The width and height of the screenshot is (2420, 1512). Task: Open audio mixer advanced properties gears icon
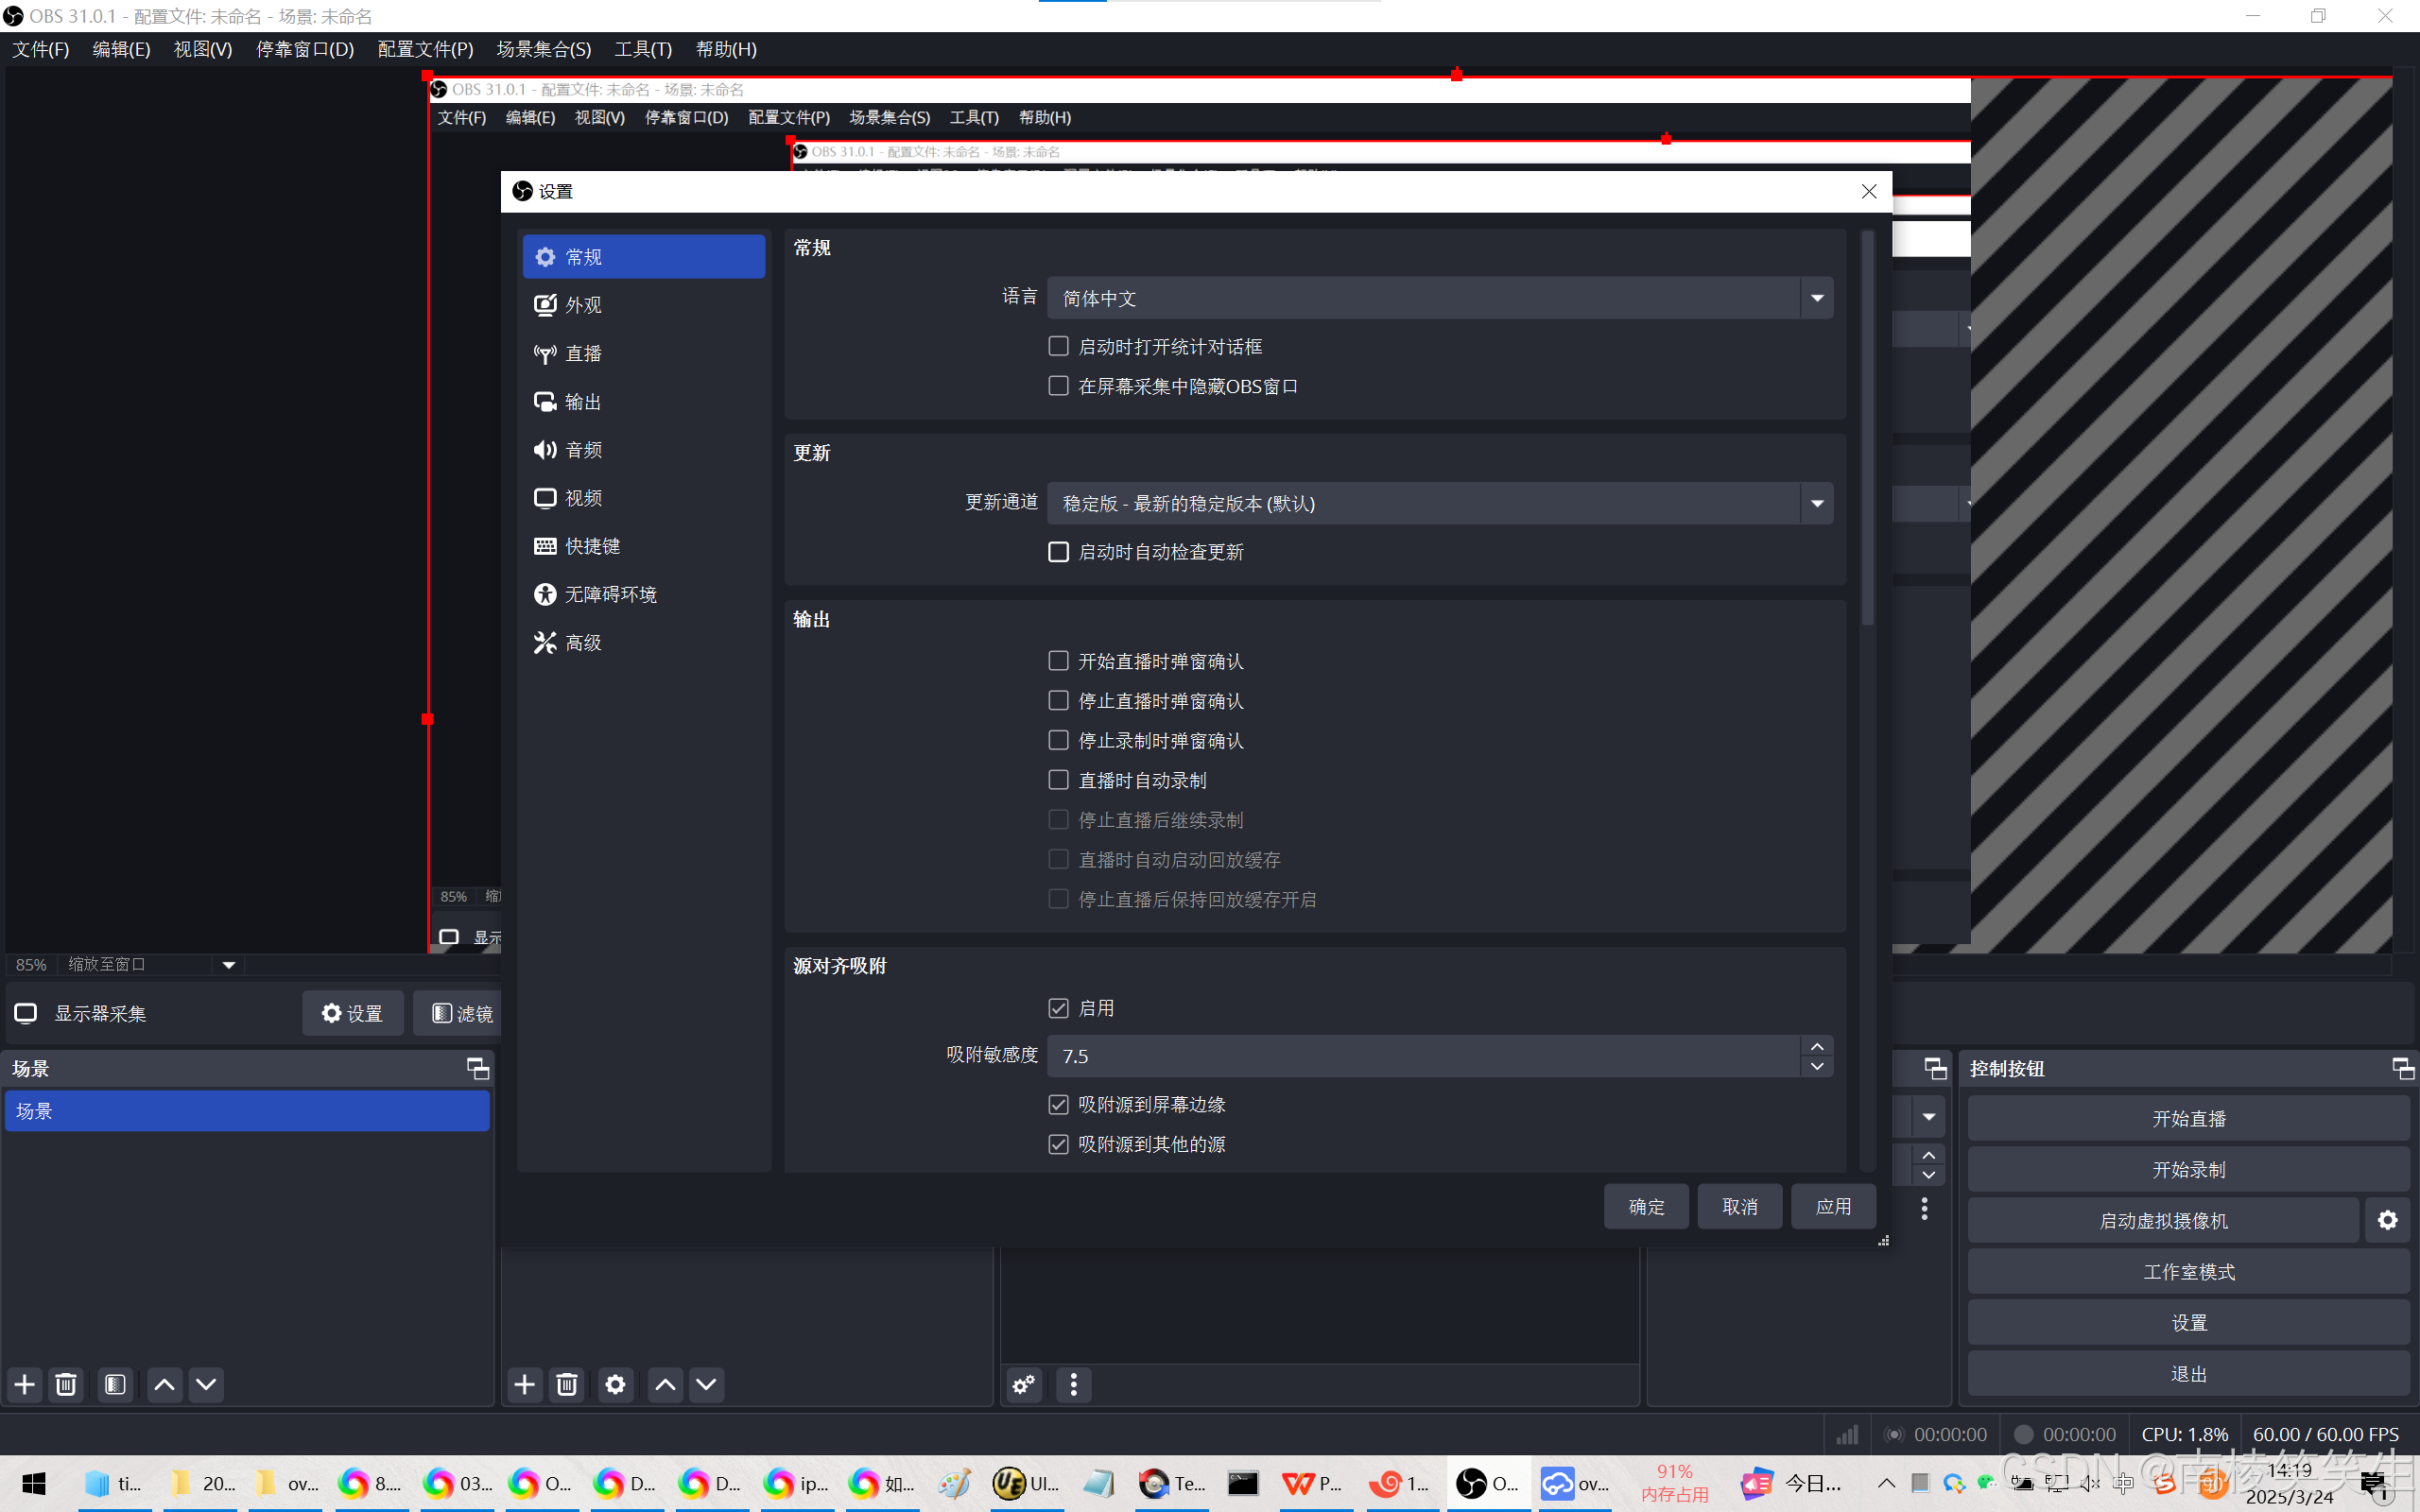(1024, 1384)
